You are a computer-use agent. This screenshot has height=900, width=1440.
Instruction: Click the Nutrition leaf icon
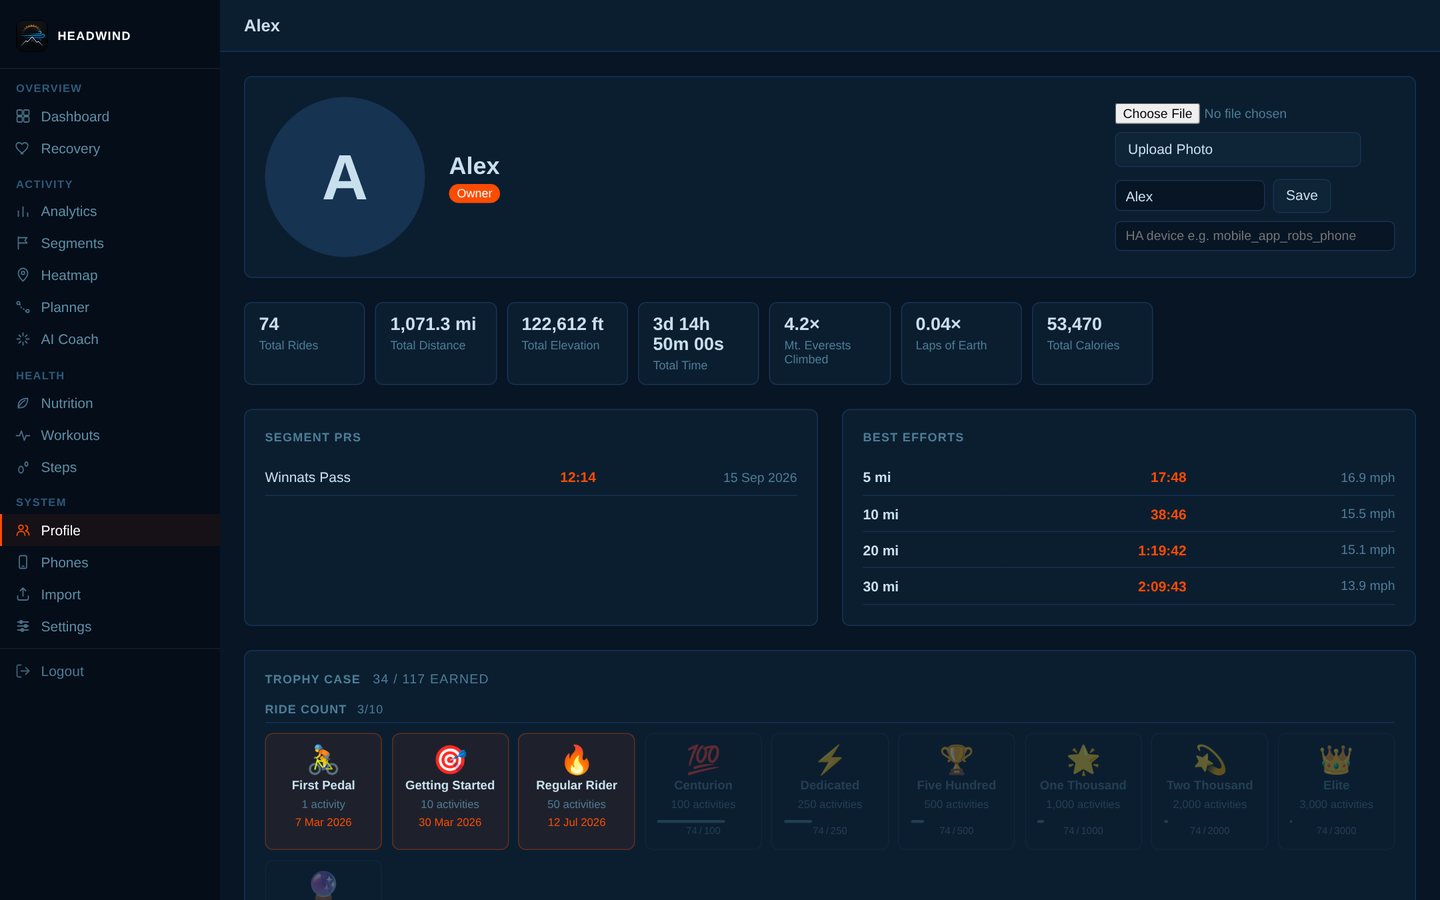tap(23, 403)
